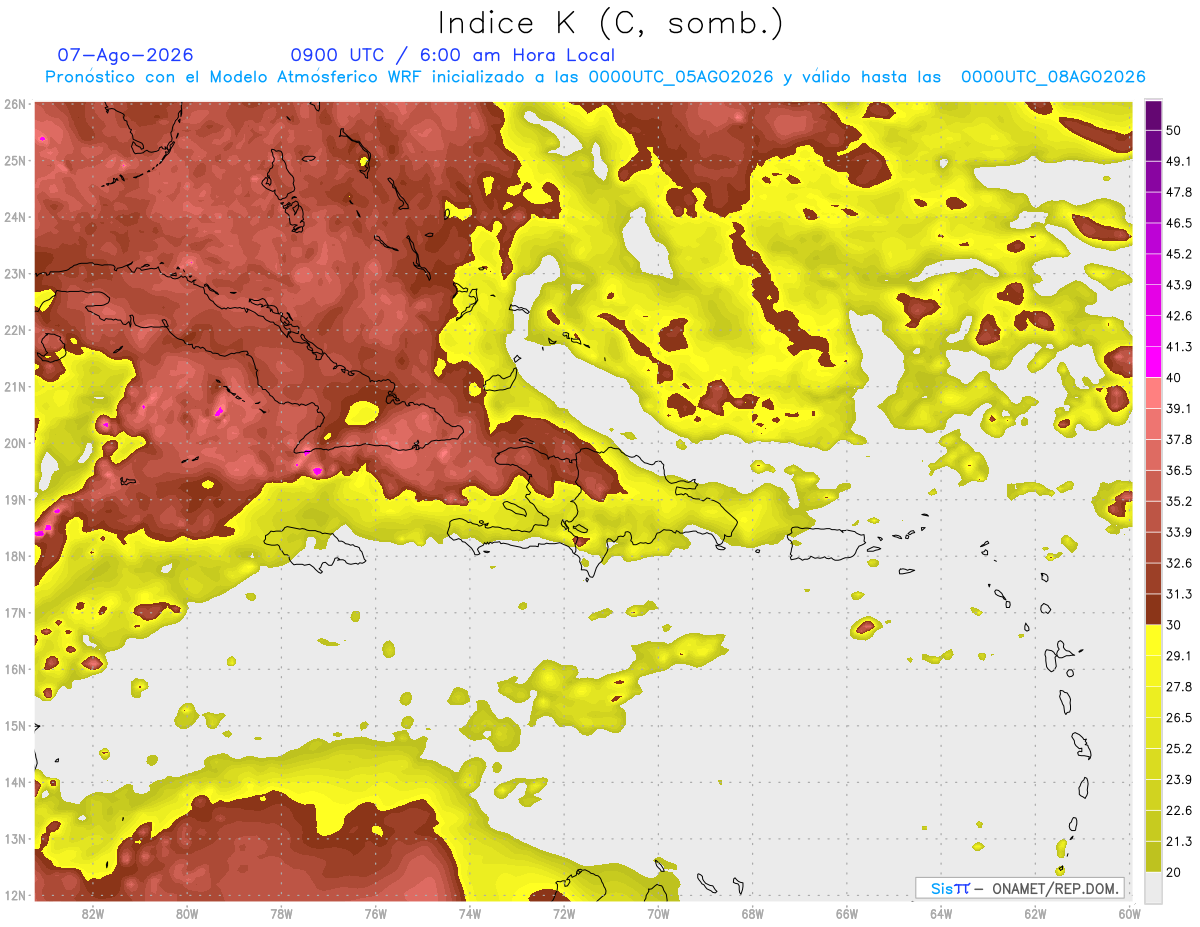Pick the gray colorbar swatch below 20

click(1153, 886)
